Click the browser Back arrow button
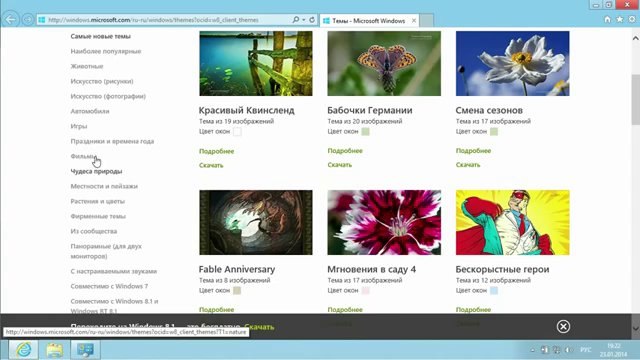 [x=11, y=19]
